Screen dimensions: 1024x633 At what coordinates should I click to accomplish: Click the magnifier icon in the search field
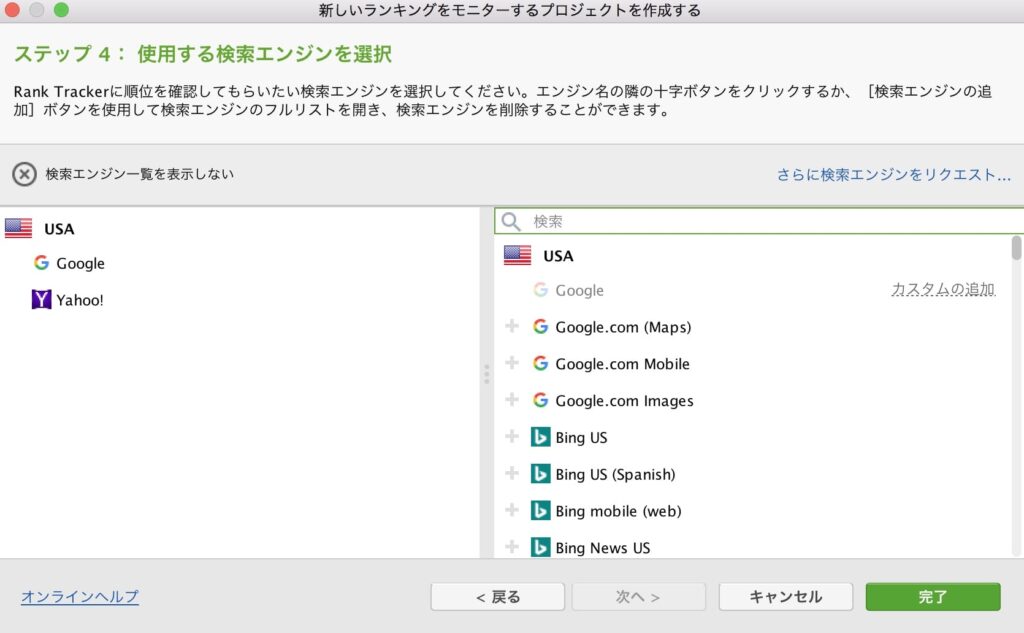pos(511,221)
